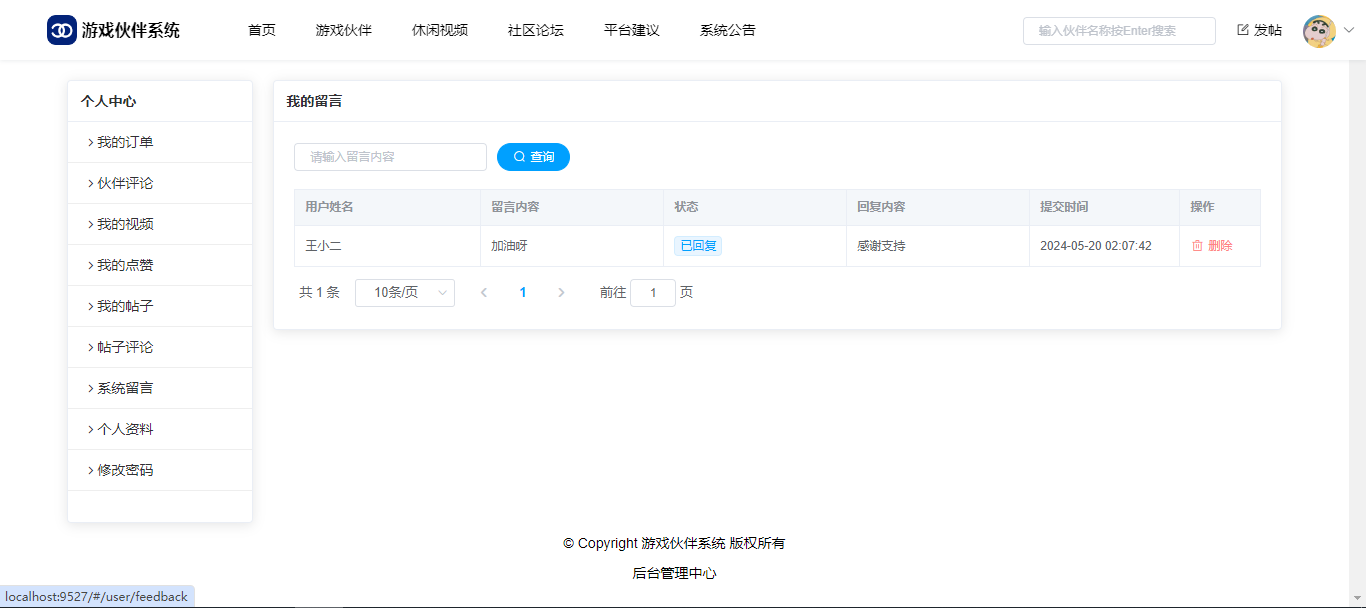Click the 游戏伙伴系统 logo icon
This screenshot has width=1366, height=608.
click(62, 30)
